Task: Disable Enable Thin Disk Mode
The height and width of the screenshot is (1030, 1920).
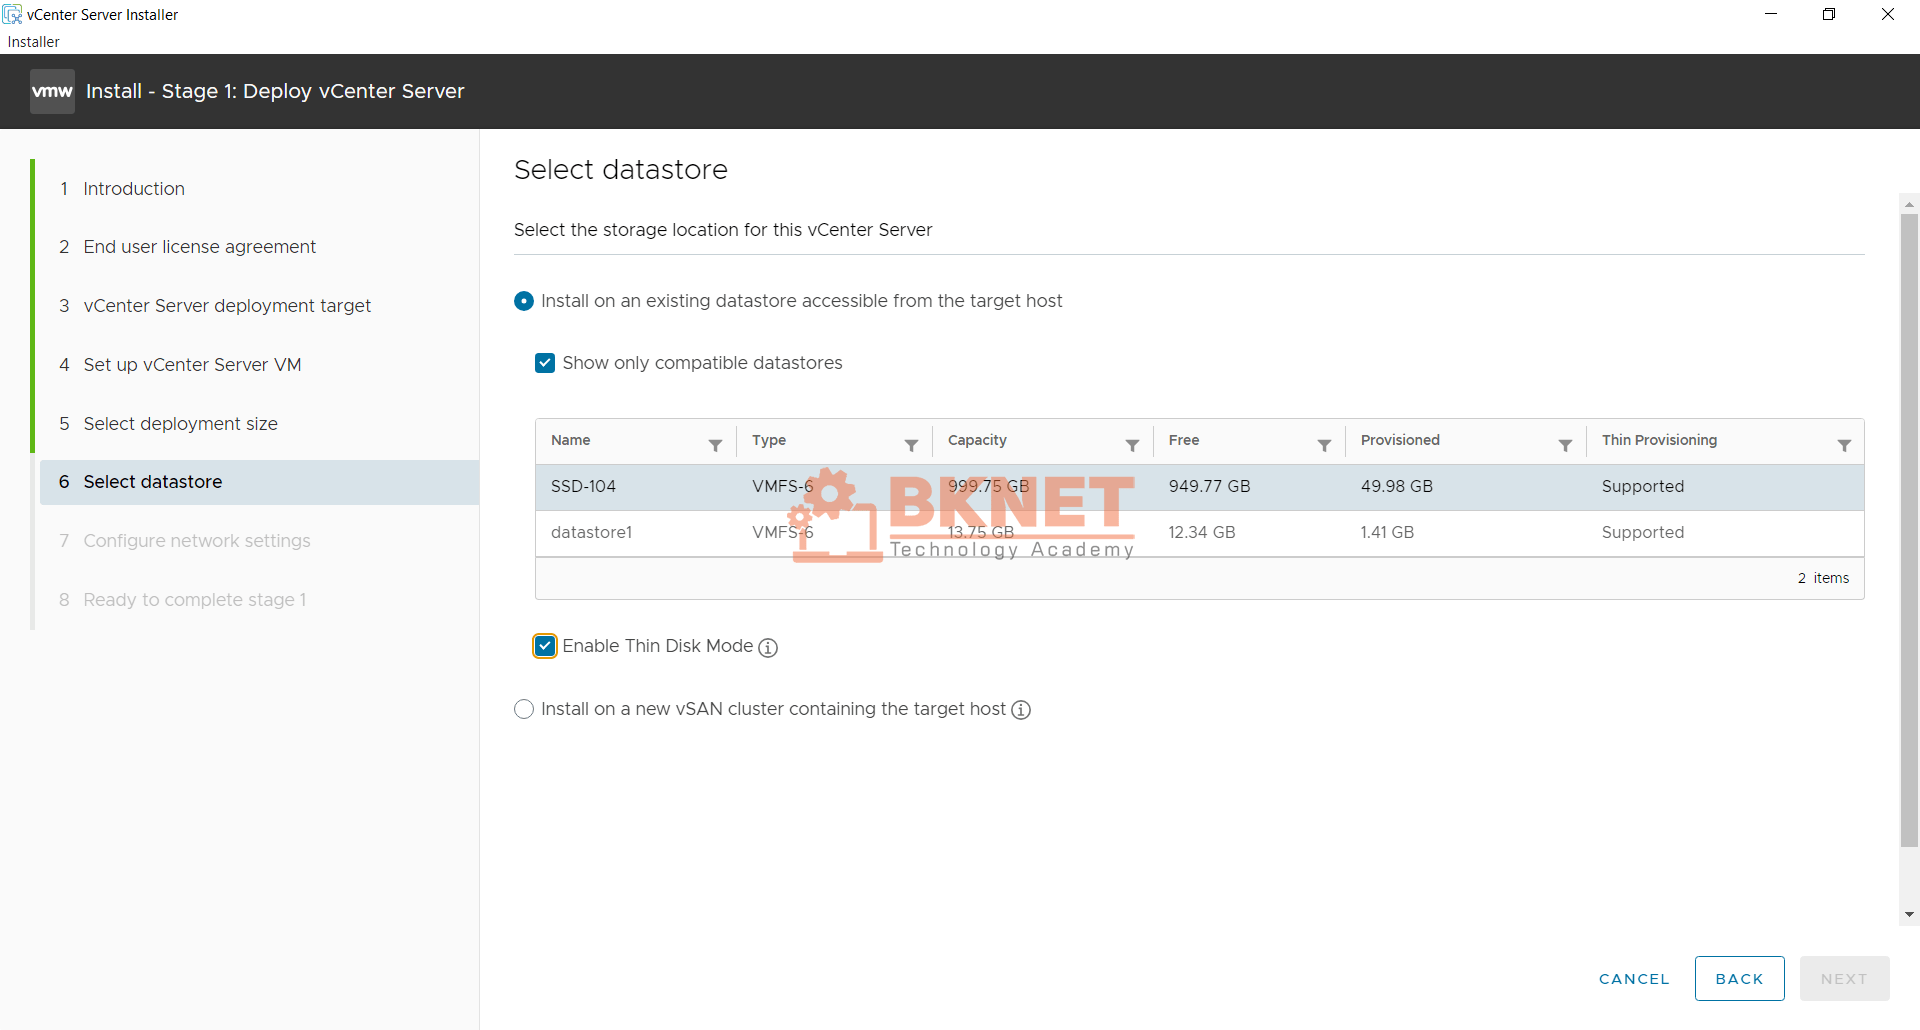Action: (545, 646)
